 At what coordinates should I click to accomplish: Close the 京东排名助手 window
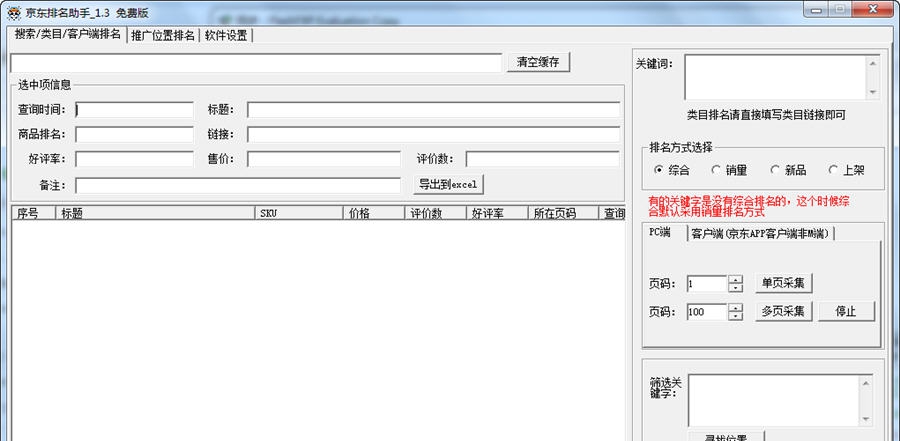point(873,9)
